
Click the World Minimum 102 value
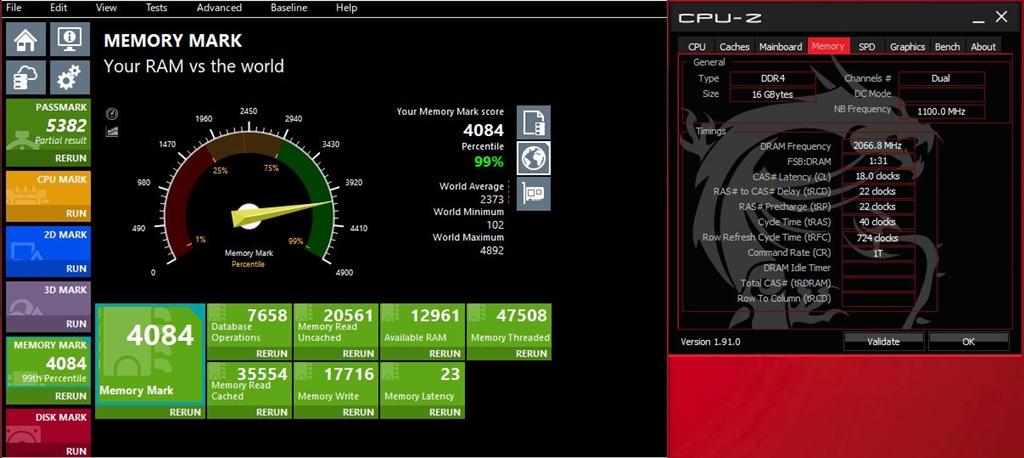495,225
